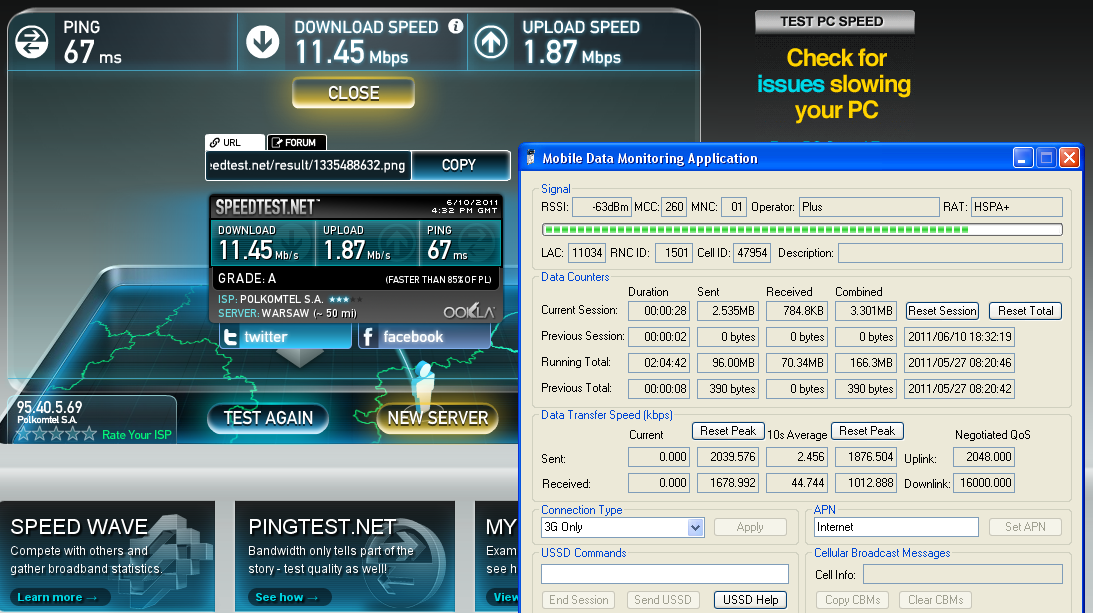Click Learn more under Speed Wave
Screen dimensions: 1093x613
point(59,597)
